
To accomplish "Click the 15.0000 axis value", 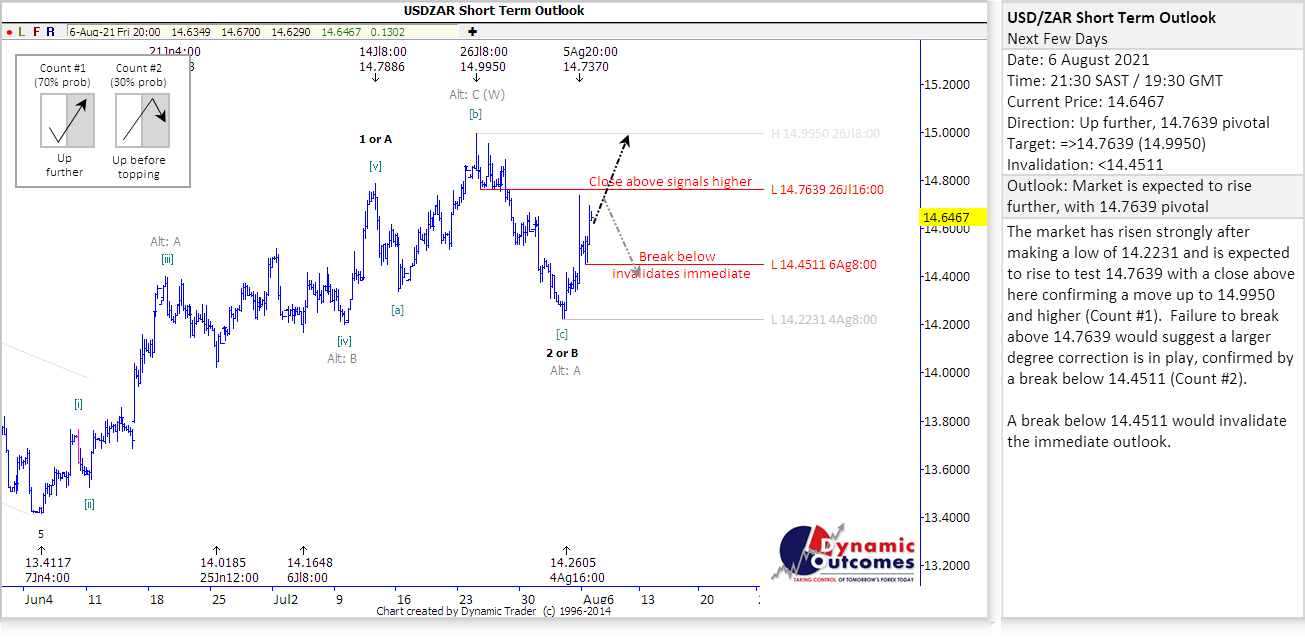I will tap(946, 133).
